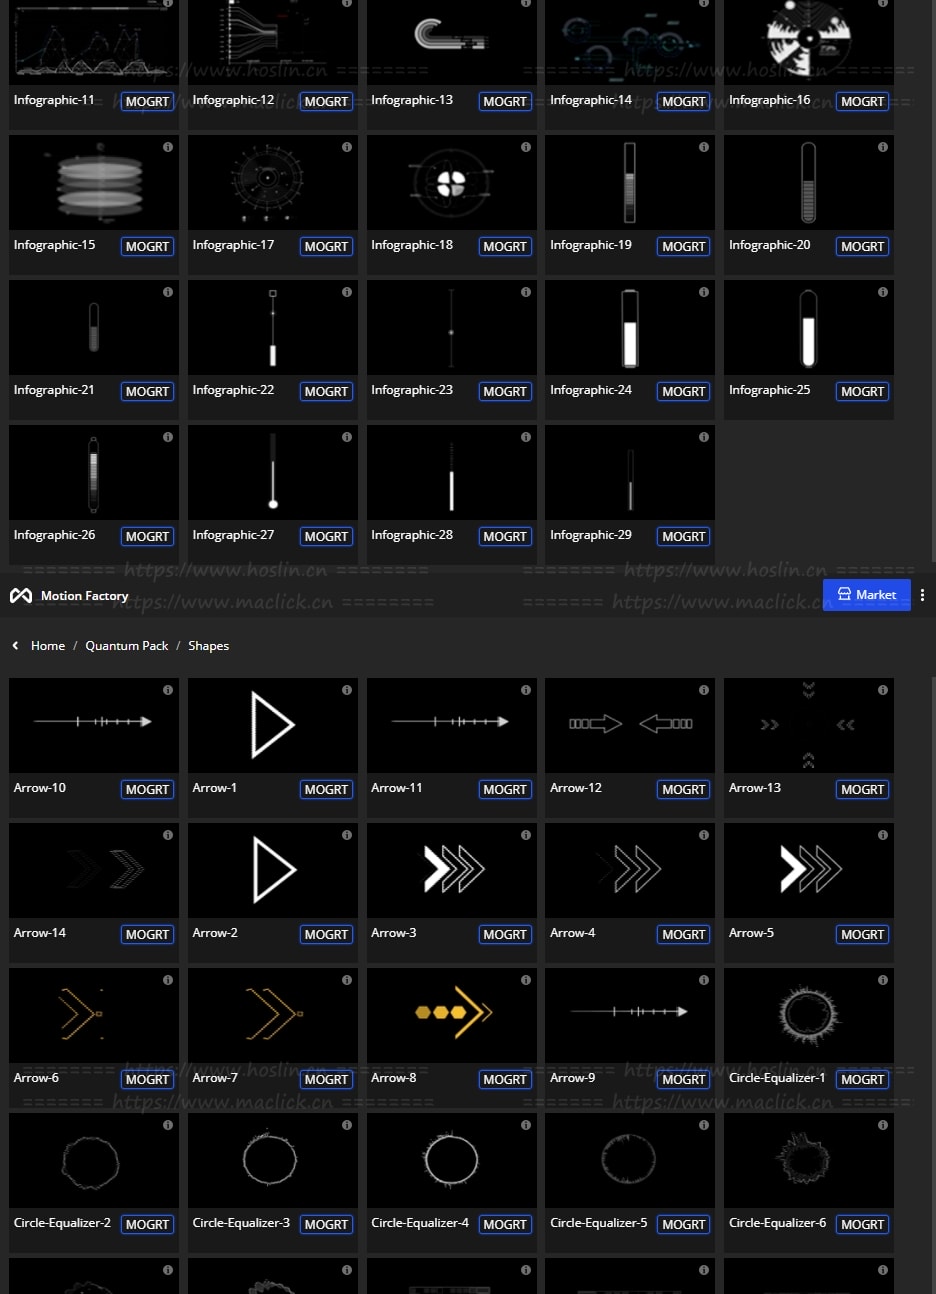The image size is (936, 1294).
Task: Click the Circle-Equalizer-6 label
Action: (778, 1223)
